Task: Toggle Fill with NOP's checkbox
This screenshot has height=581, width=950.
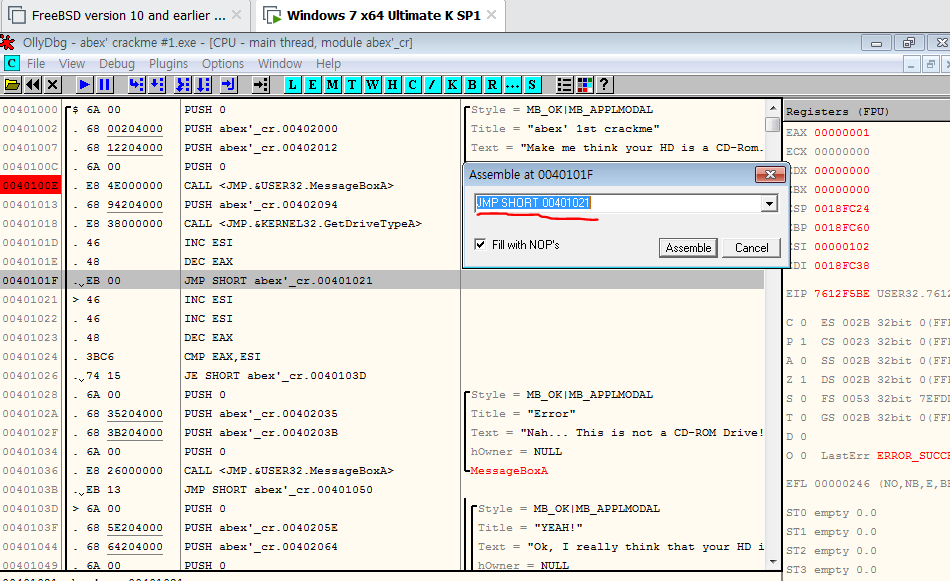Action: pos(480,244)
